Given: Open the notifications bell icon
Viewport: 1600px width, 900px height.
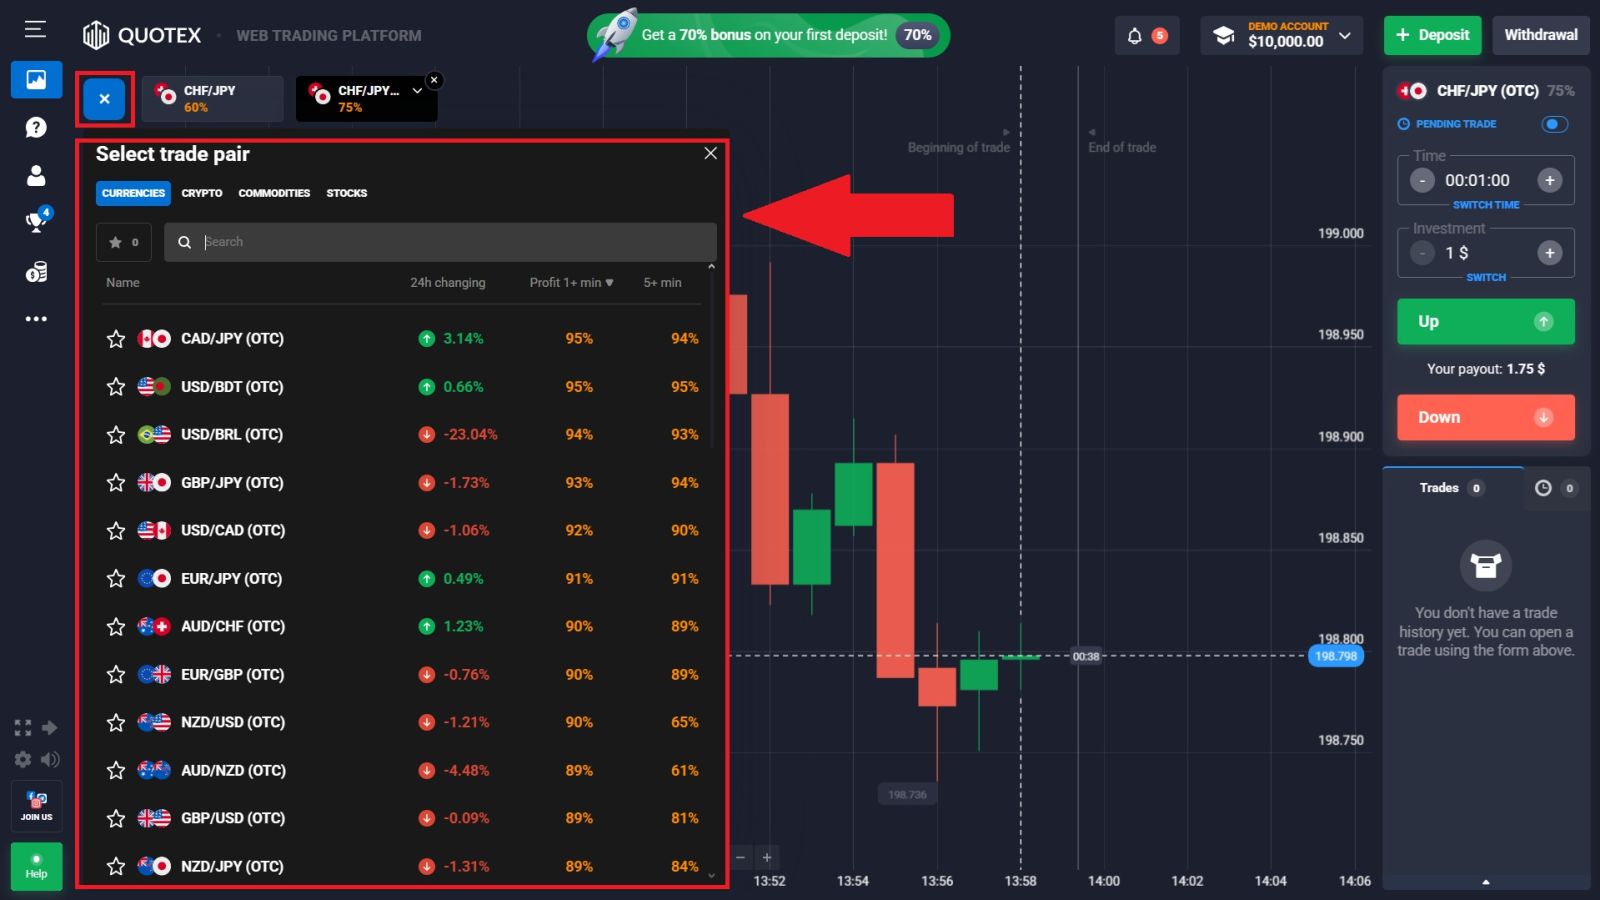Looking at the screenshot, I should (1134, 35).
